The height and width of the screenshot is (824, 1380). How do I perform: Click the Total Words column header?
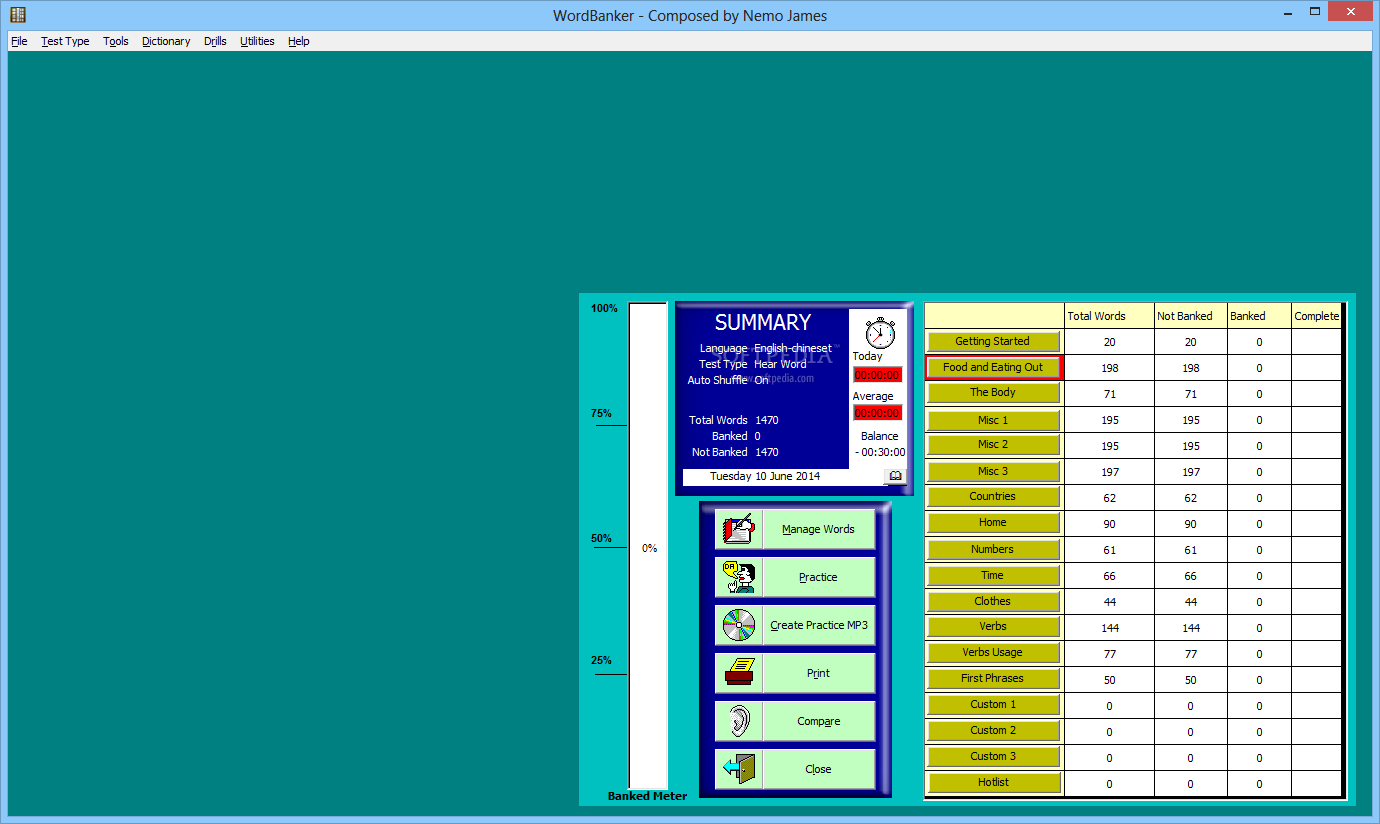pyautogui.click(x=1109, y=316)
